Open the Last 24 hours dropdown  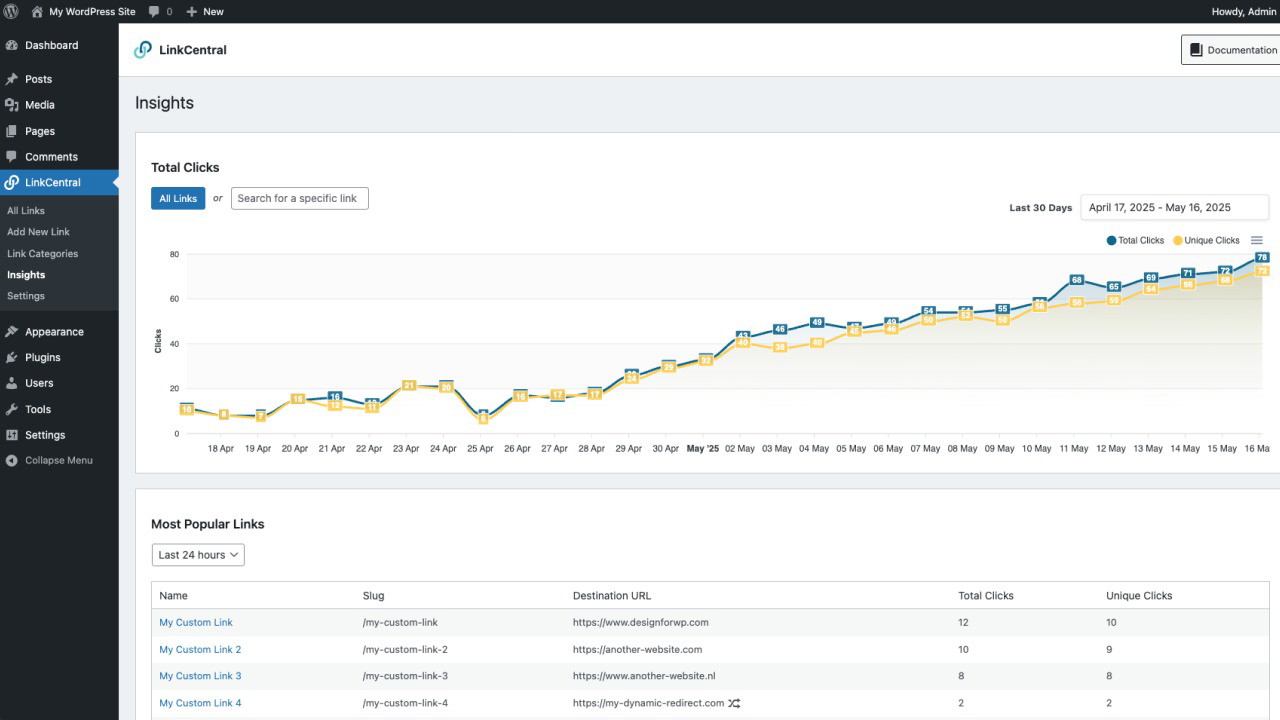[198, 555]
